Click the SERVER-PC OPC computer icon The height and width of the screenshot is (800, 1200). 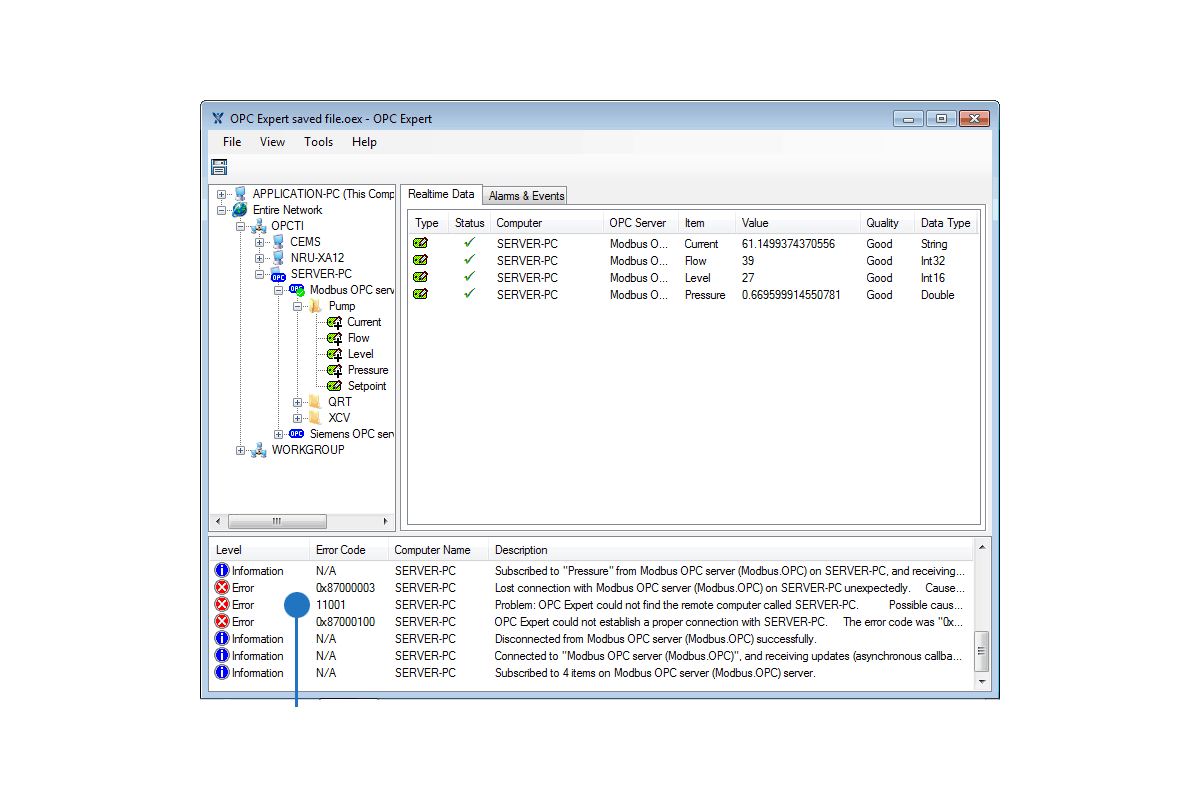click(x=278, y=275)
